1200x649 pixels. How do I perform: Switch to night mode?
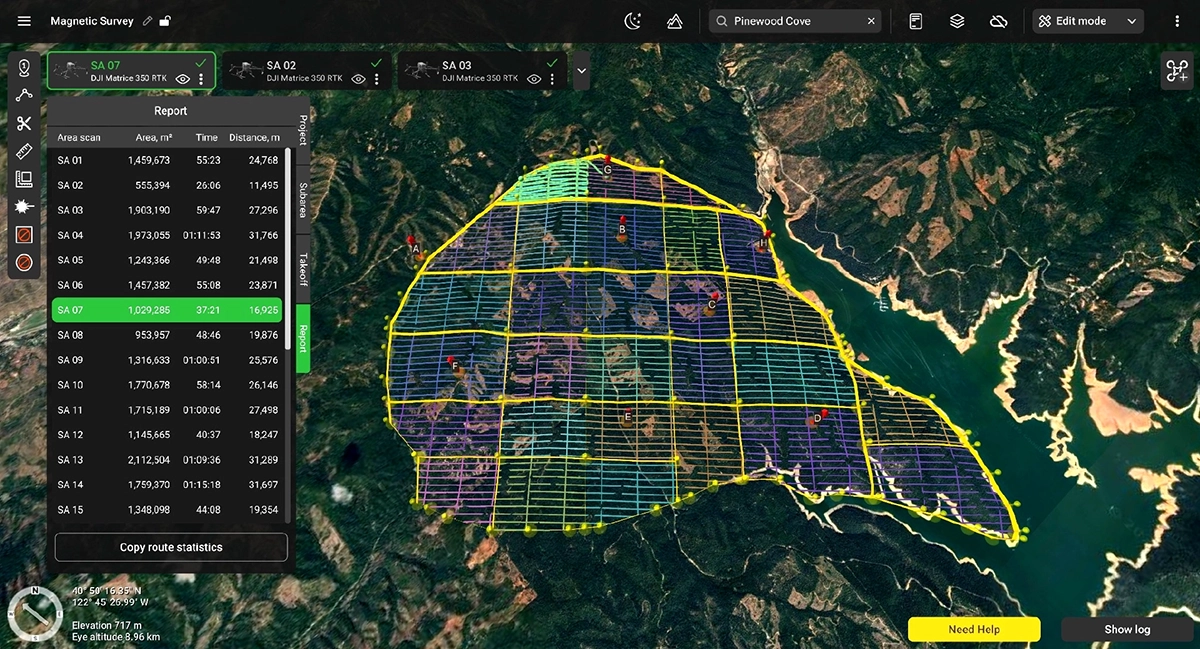[x=633, y=20]
